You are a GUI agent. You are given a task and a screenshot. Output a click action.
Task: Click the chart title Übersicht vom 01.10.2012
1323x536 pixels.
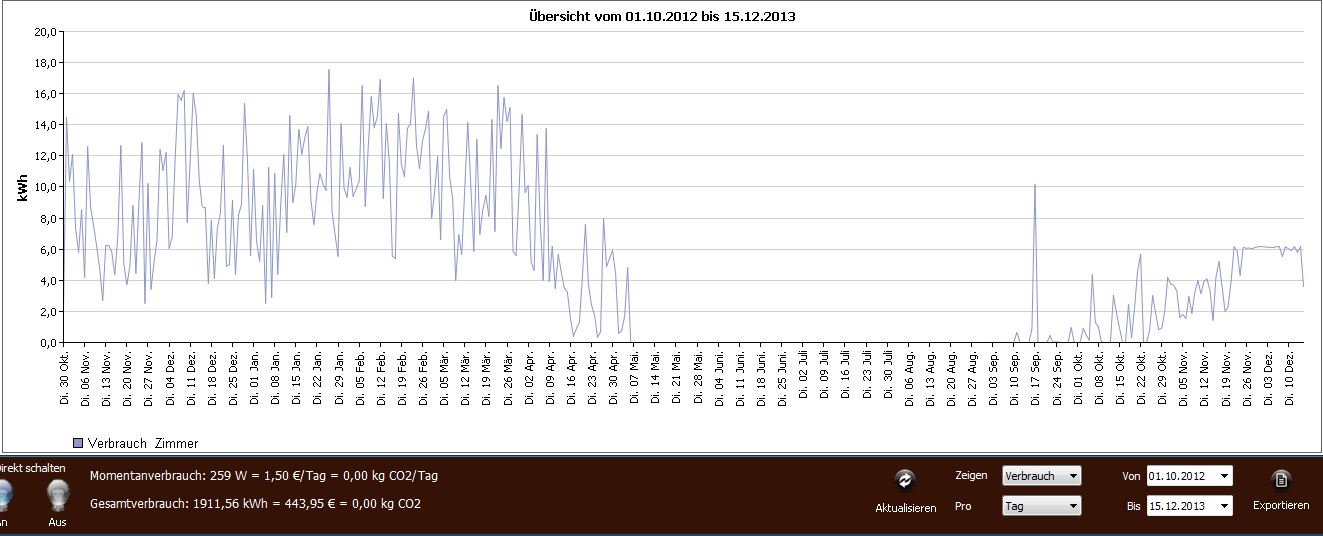point(662,16)
